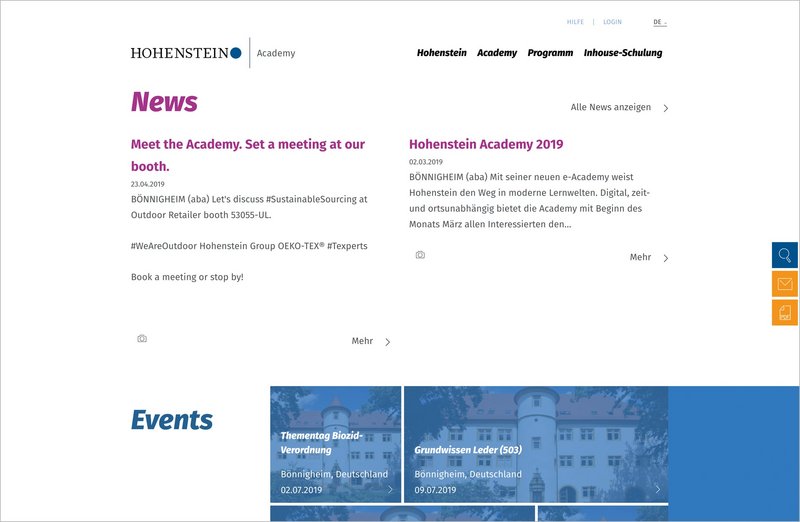Viewport: 800px width, 522px height.
Task: Click the date 02.03.2019
Action: pyautogui.click(x=426, y=162)
